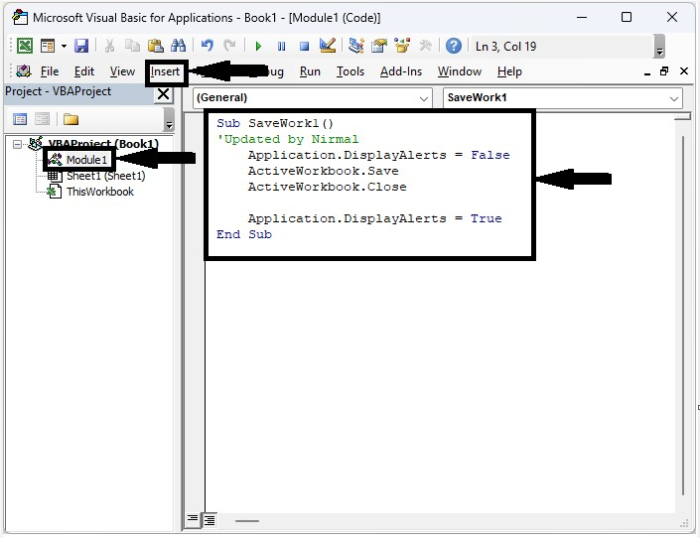Open the Window menu
Image resolution: width=700 pixels, height=538 pixels.
click(x=459, y=71)
